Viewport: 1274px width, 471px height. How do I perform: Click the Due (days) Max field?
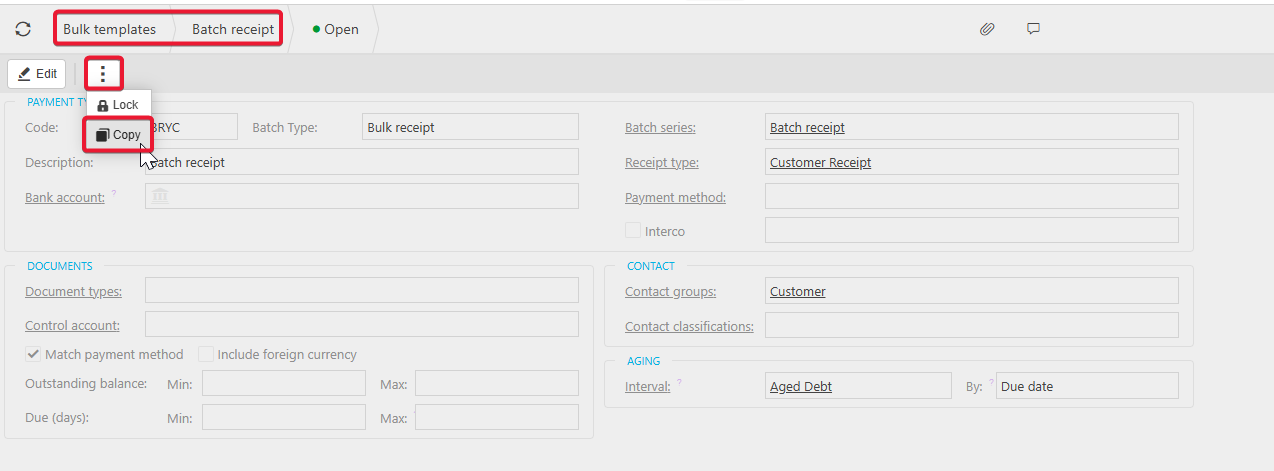point(497,417)
